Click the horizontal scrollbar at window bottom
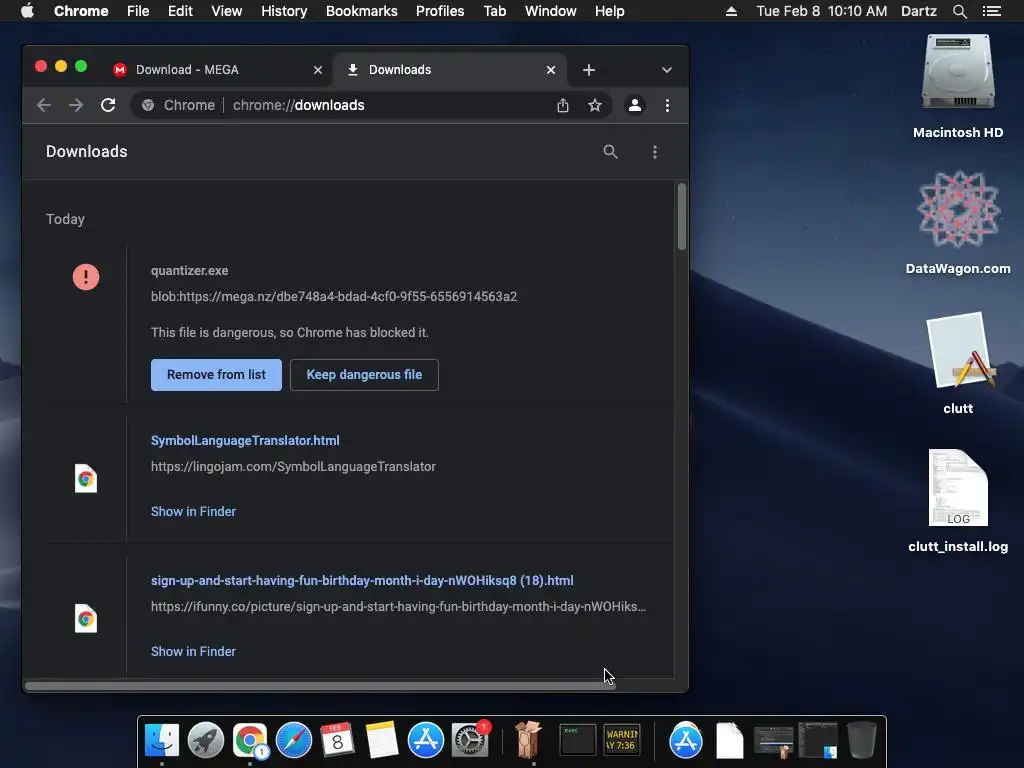The height and width of the screenshot is (768, 1024). pos(320,686)
